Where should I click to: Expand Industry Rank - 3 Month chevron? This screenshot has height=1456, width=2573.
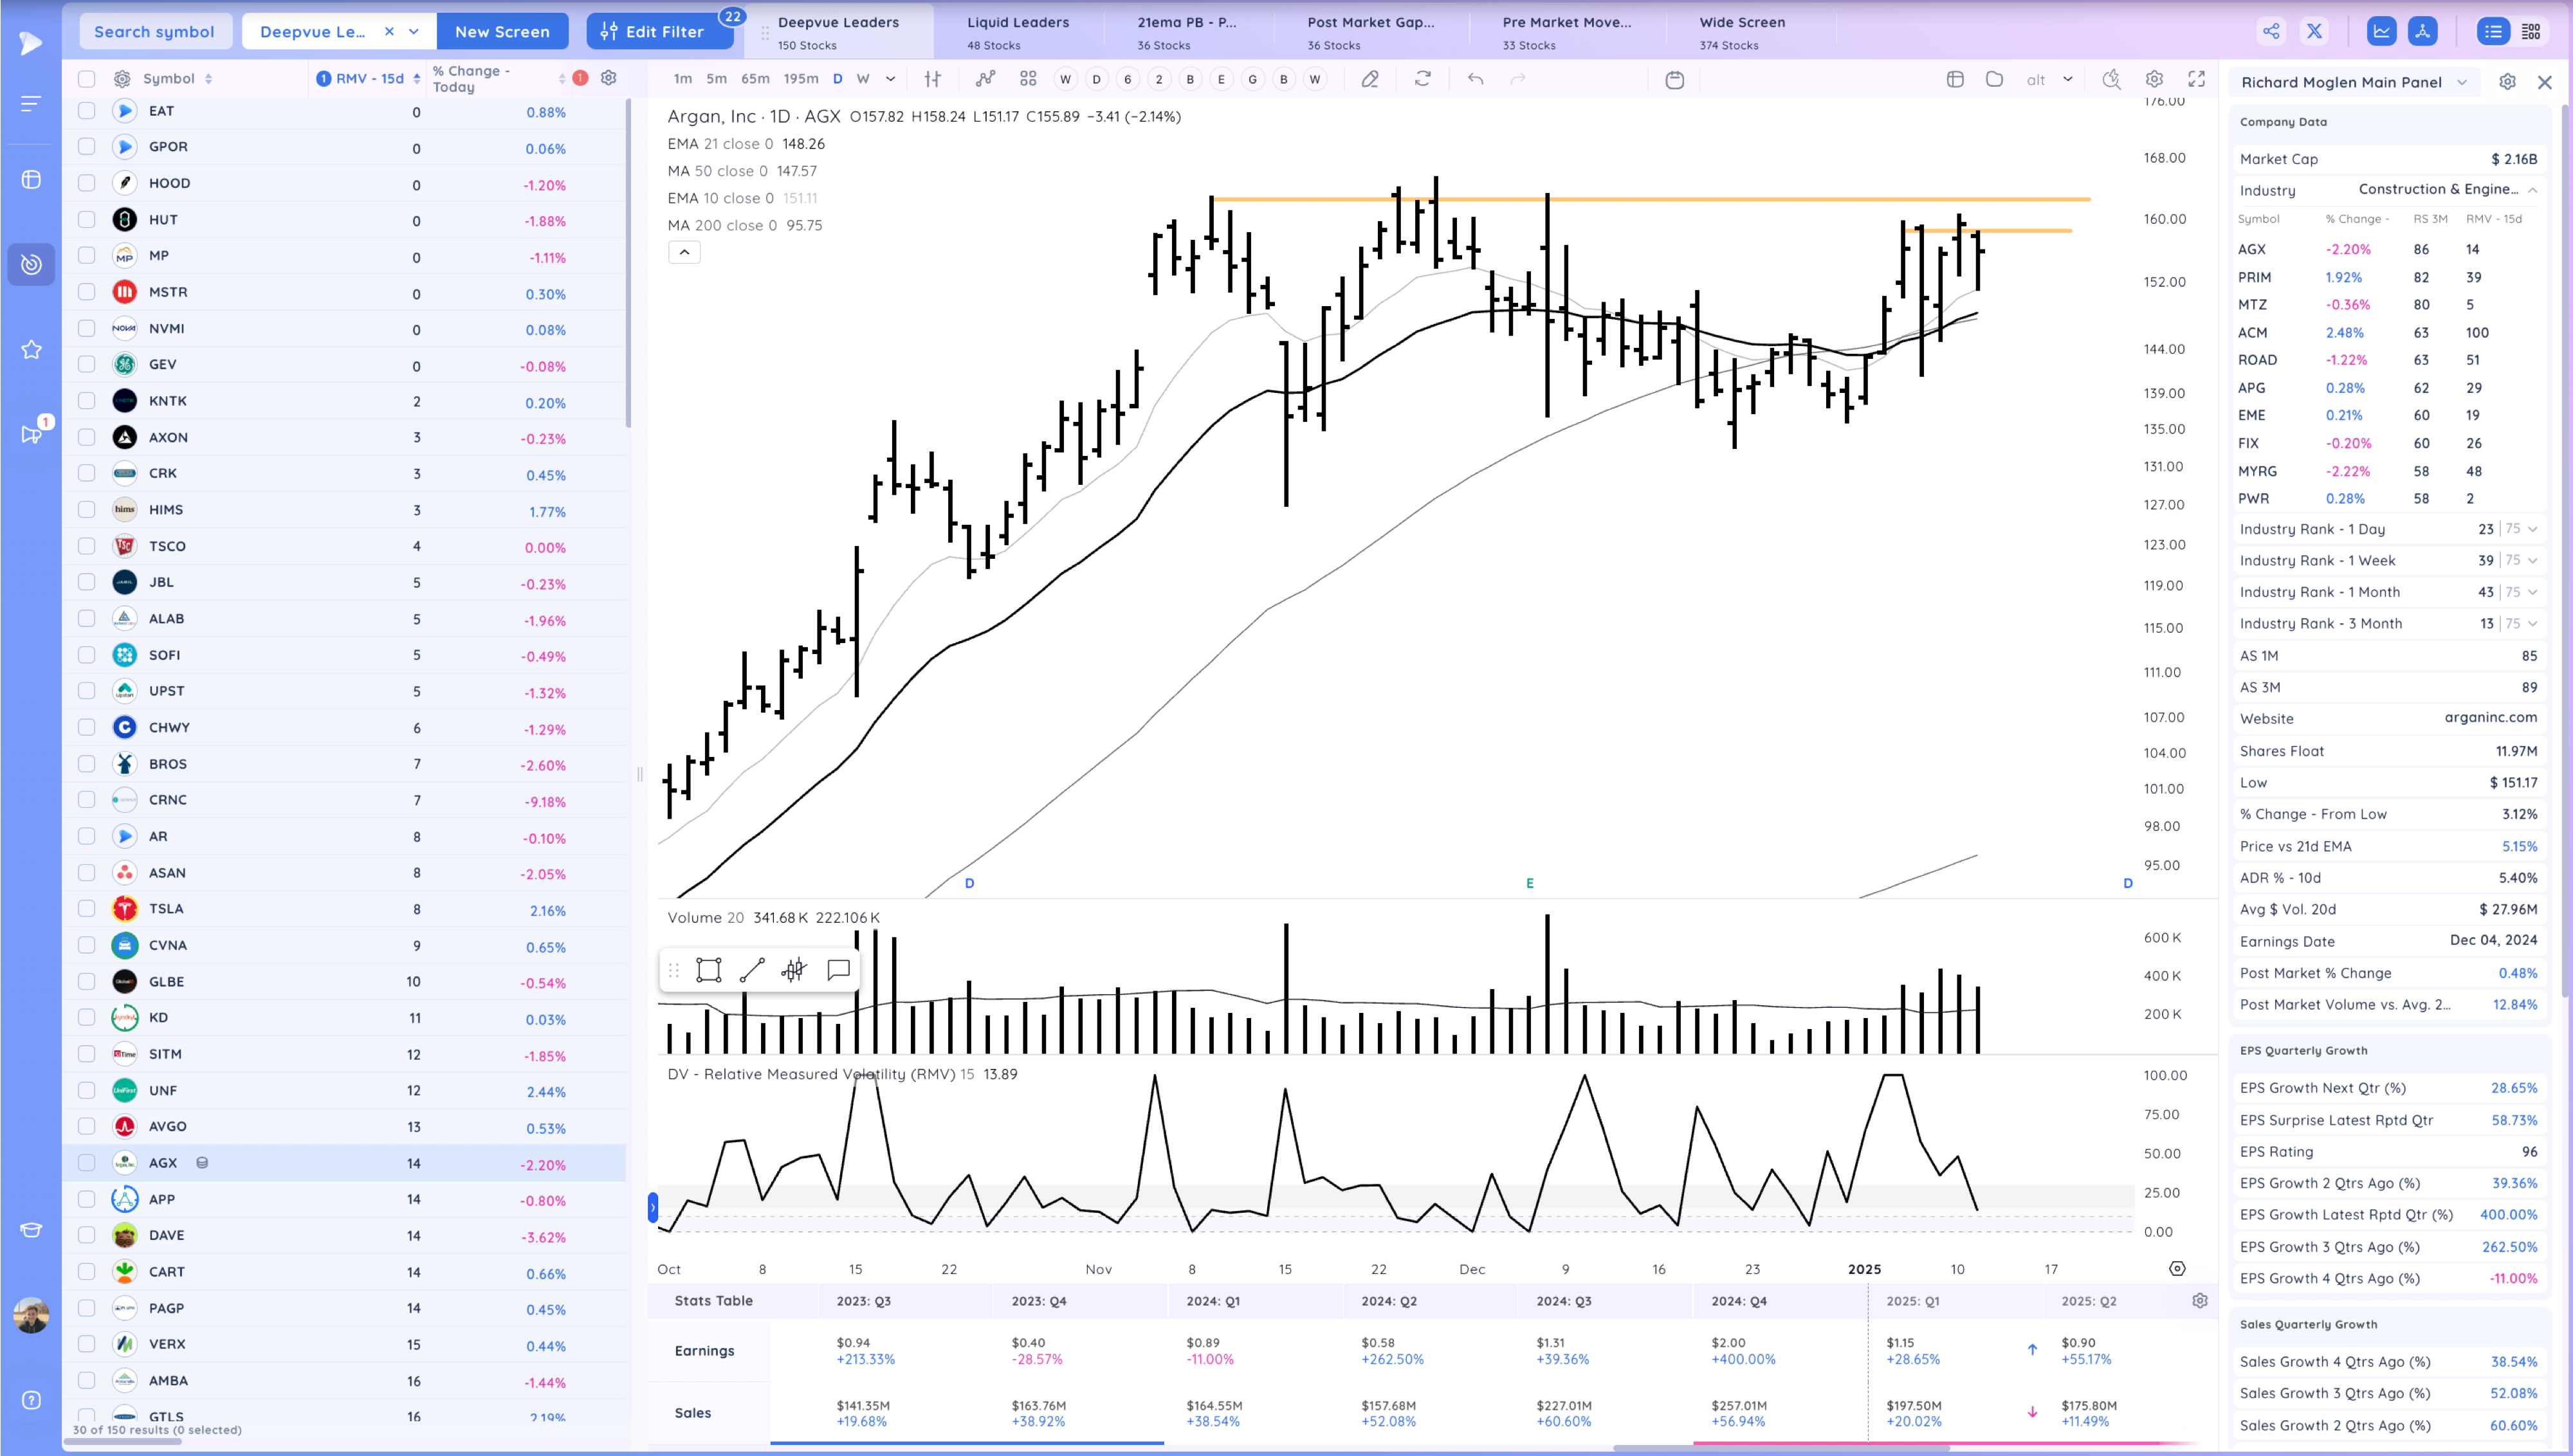[2533, 623]
